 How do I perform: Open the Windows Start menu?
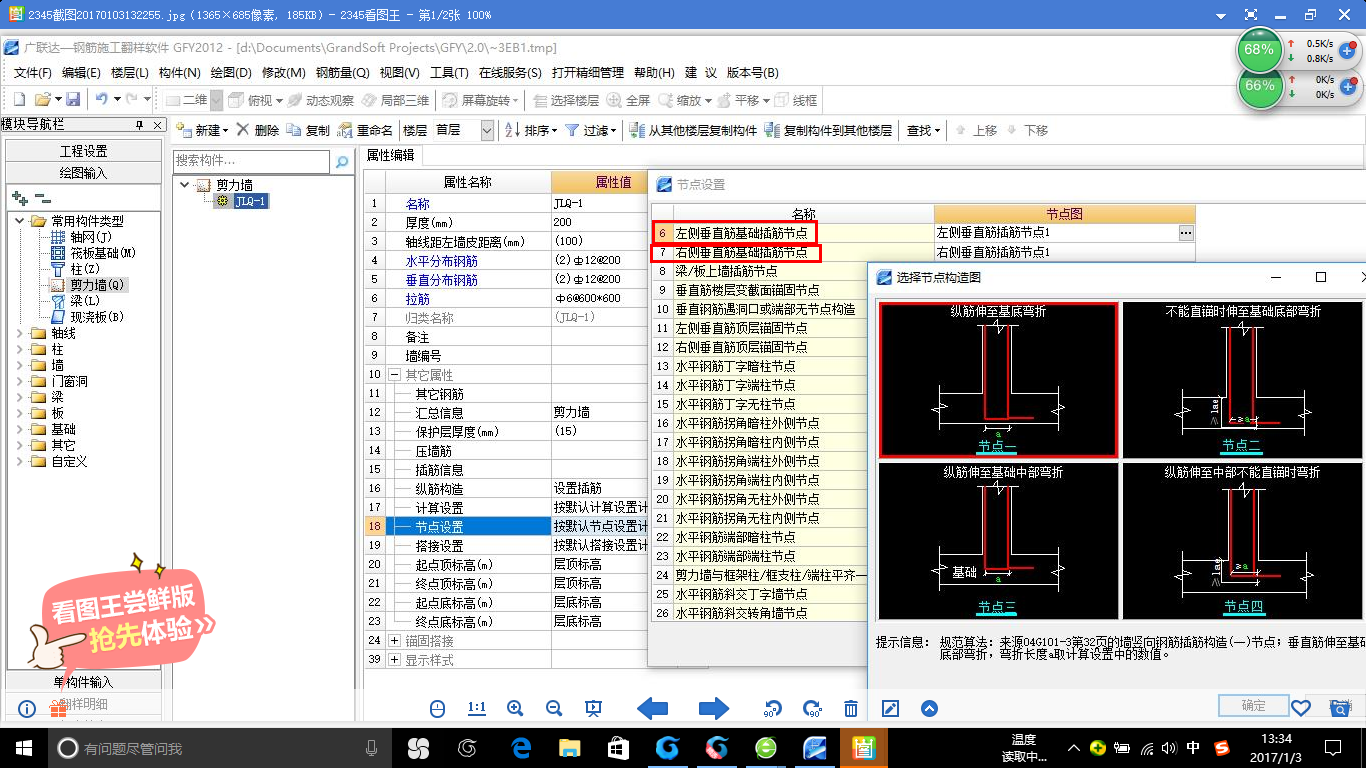coord(24,747)
